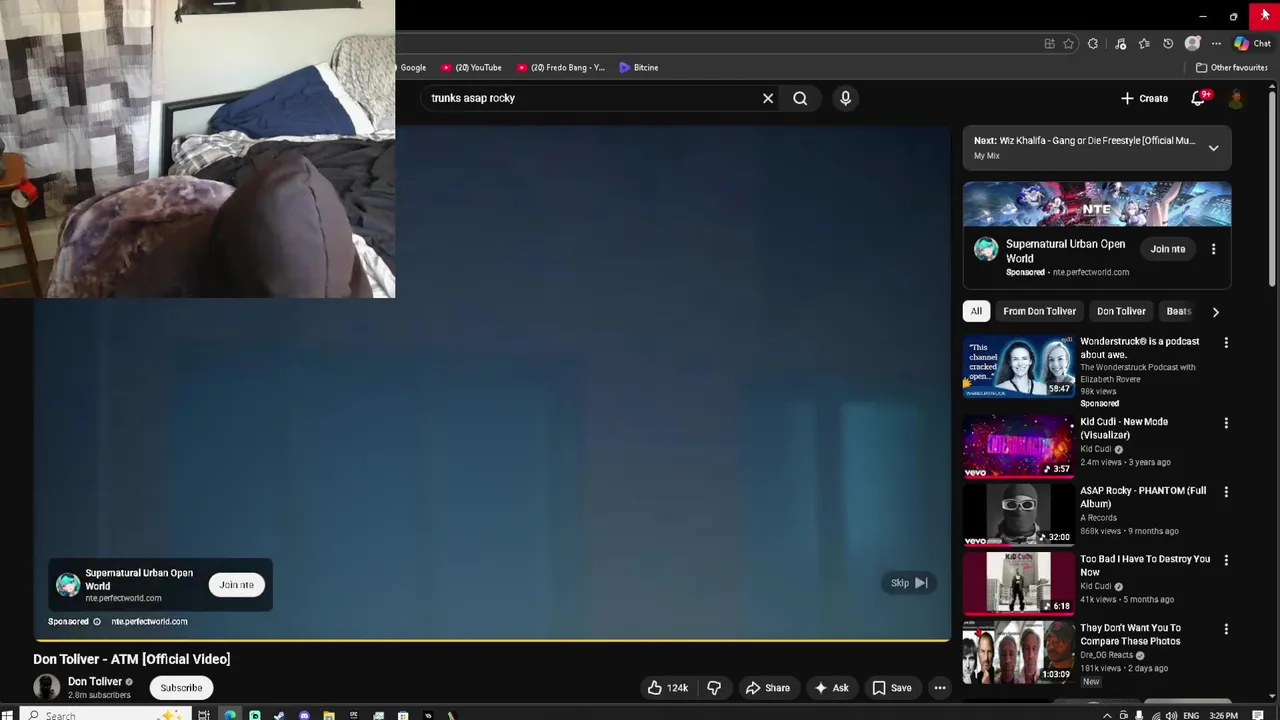The image size is (1280, 720).
Task: Open the (20) YouTube bookmark
Action: (x=471, y=67)
